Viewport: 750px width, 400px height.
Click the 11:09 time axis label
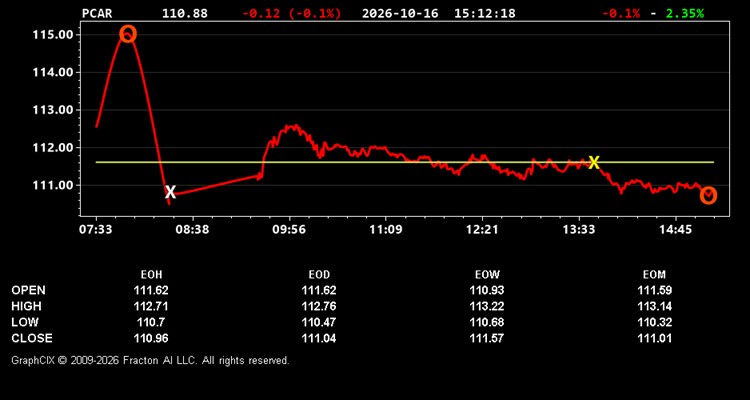click(386, 230)
